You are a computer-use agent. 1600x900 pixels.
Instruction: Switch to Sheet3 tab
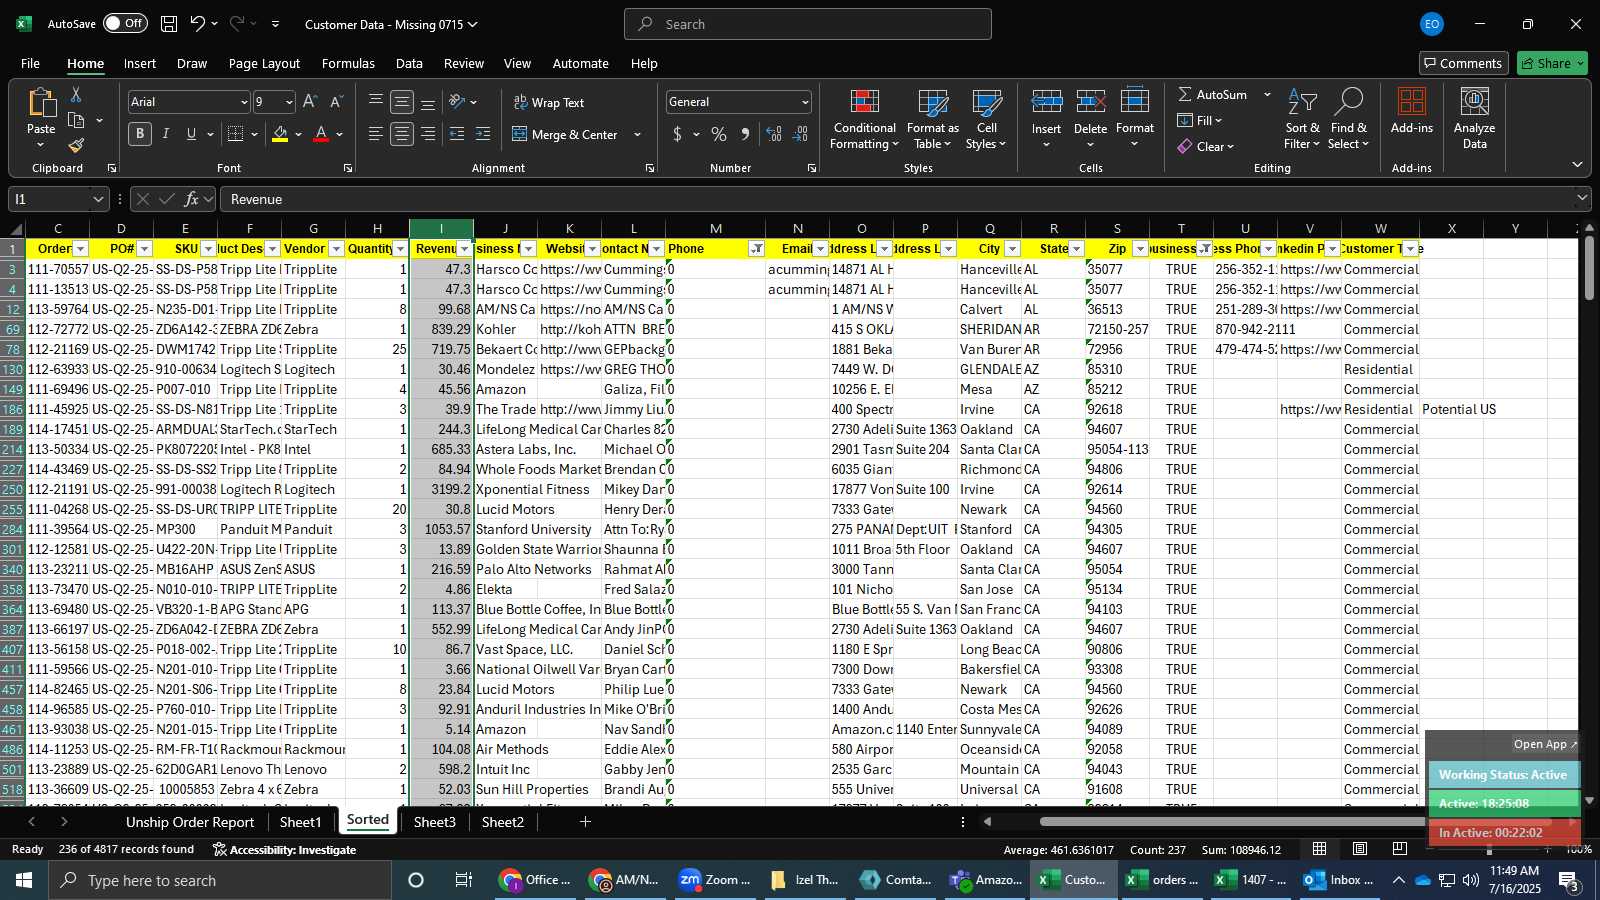(x=434, y=822)
